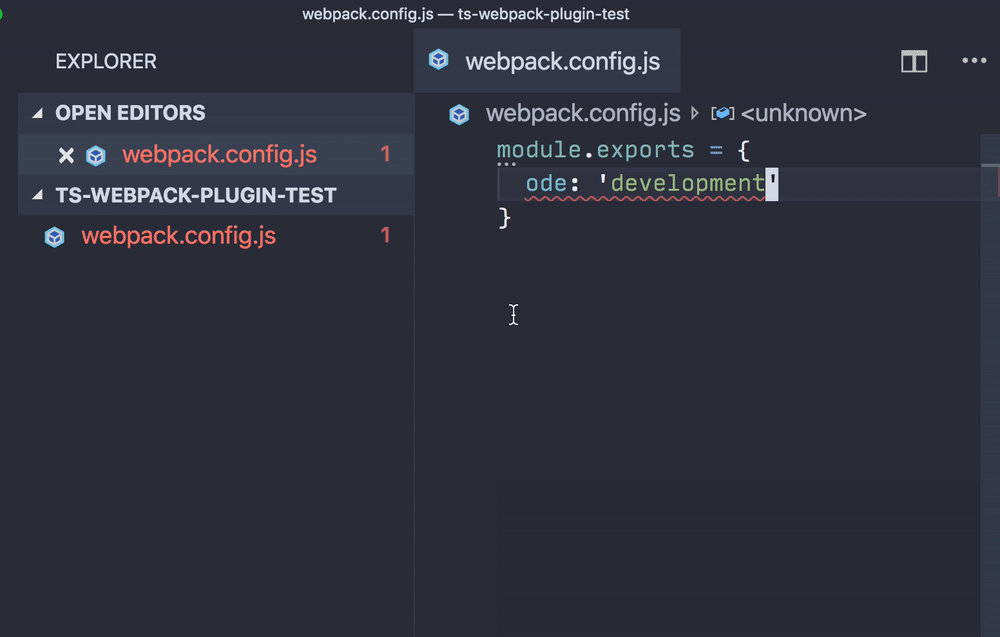
Task: Collapse the TS-WEBPACK-PLUGIN-TEST folder section
Action: [38, 195]
